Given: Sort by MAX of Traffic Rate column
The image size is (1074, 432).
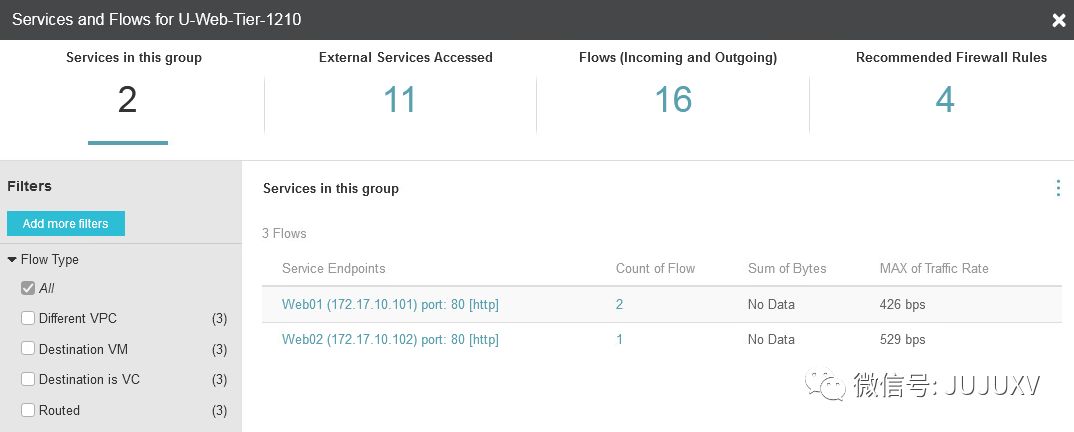Looking at the screenshot, I should point(933,268).
